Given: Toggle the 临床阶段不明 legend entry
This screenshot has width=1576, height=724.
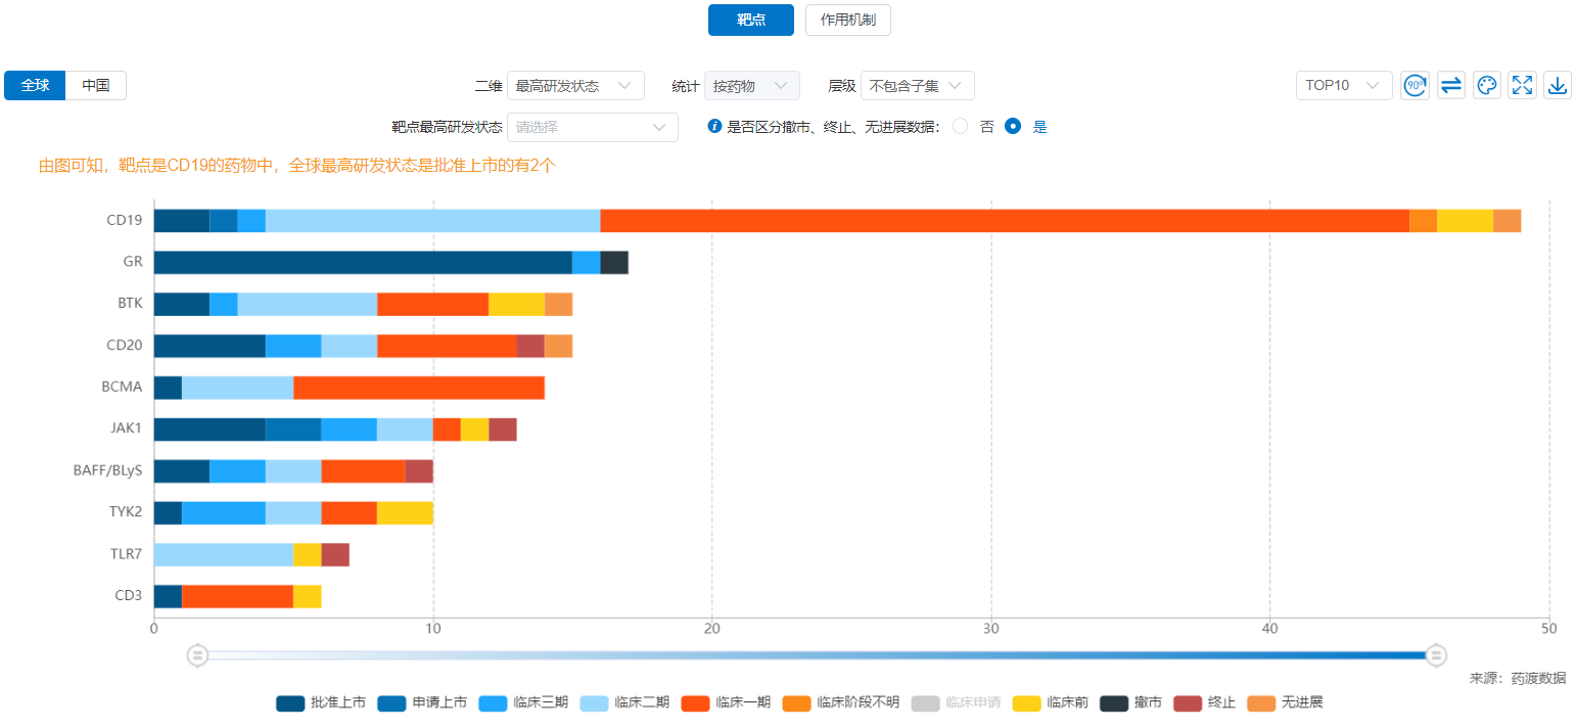Looking at the screenshot, I should click(841, 703).
